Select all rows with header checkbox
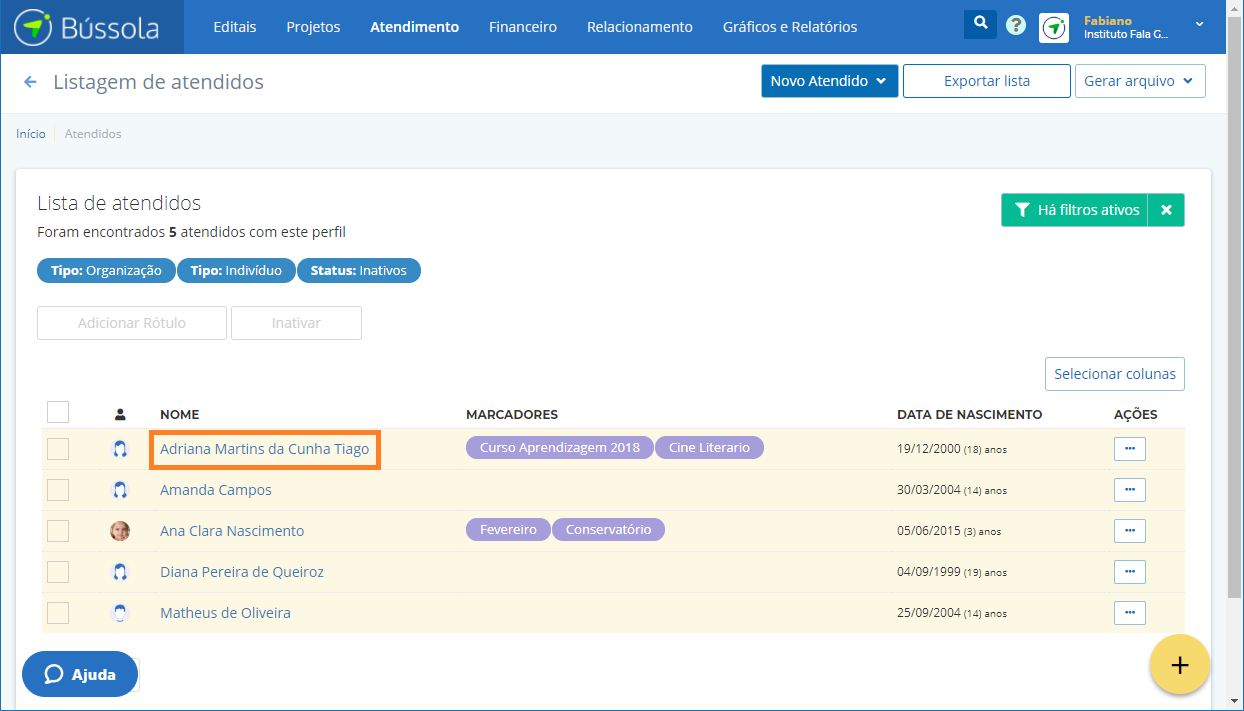This screenshot has height=711, width=1244. [x=58, y=412]
